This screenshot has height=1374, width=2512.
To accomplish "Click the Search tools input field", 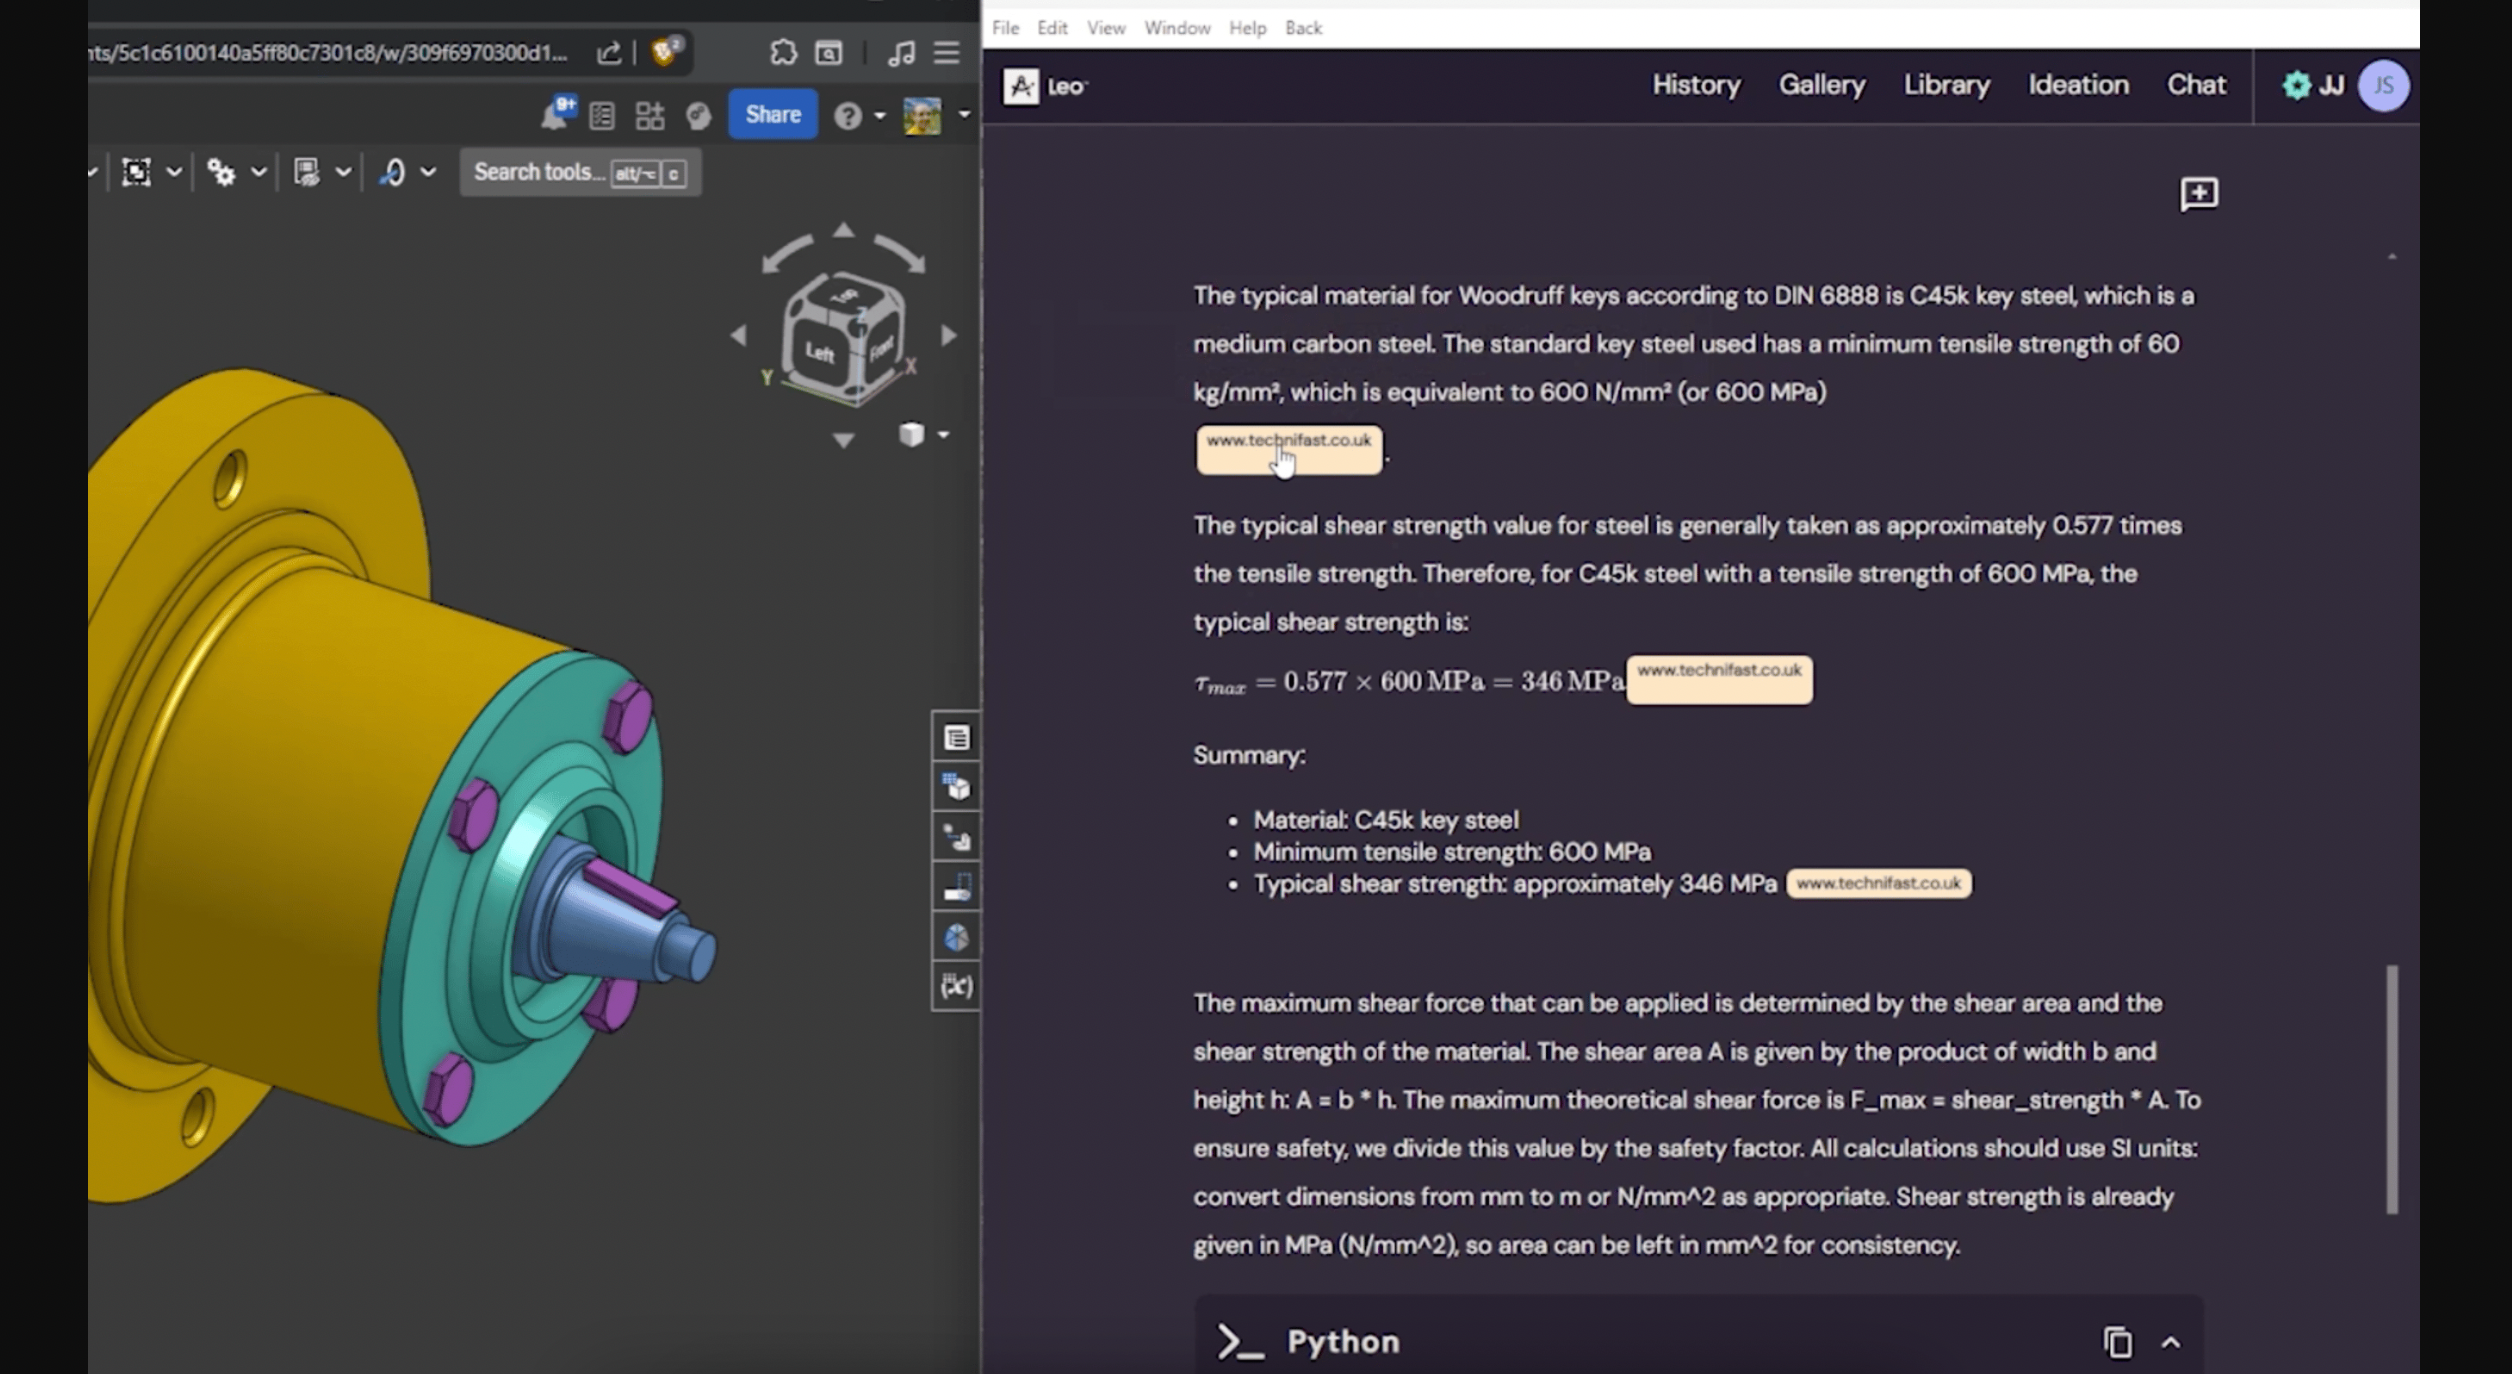I will [538, 173].
